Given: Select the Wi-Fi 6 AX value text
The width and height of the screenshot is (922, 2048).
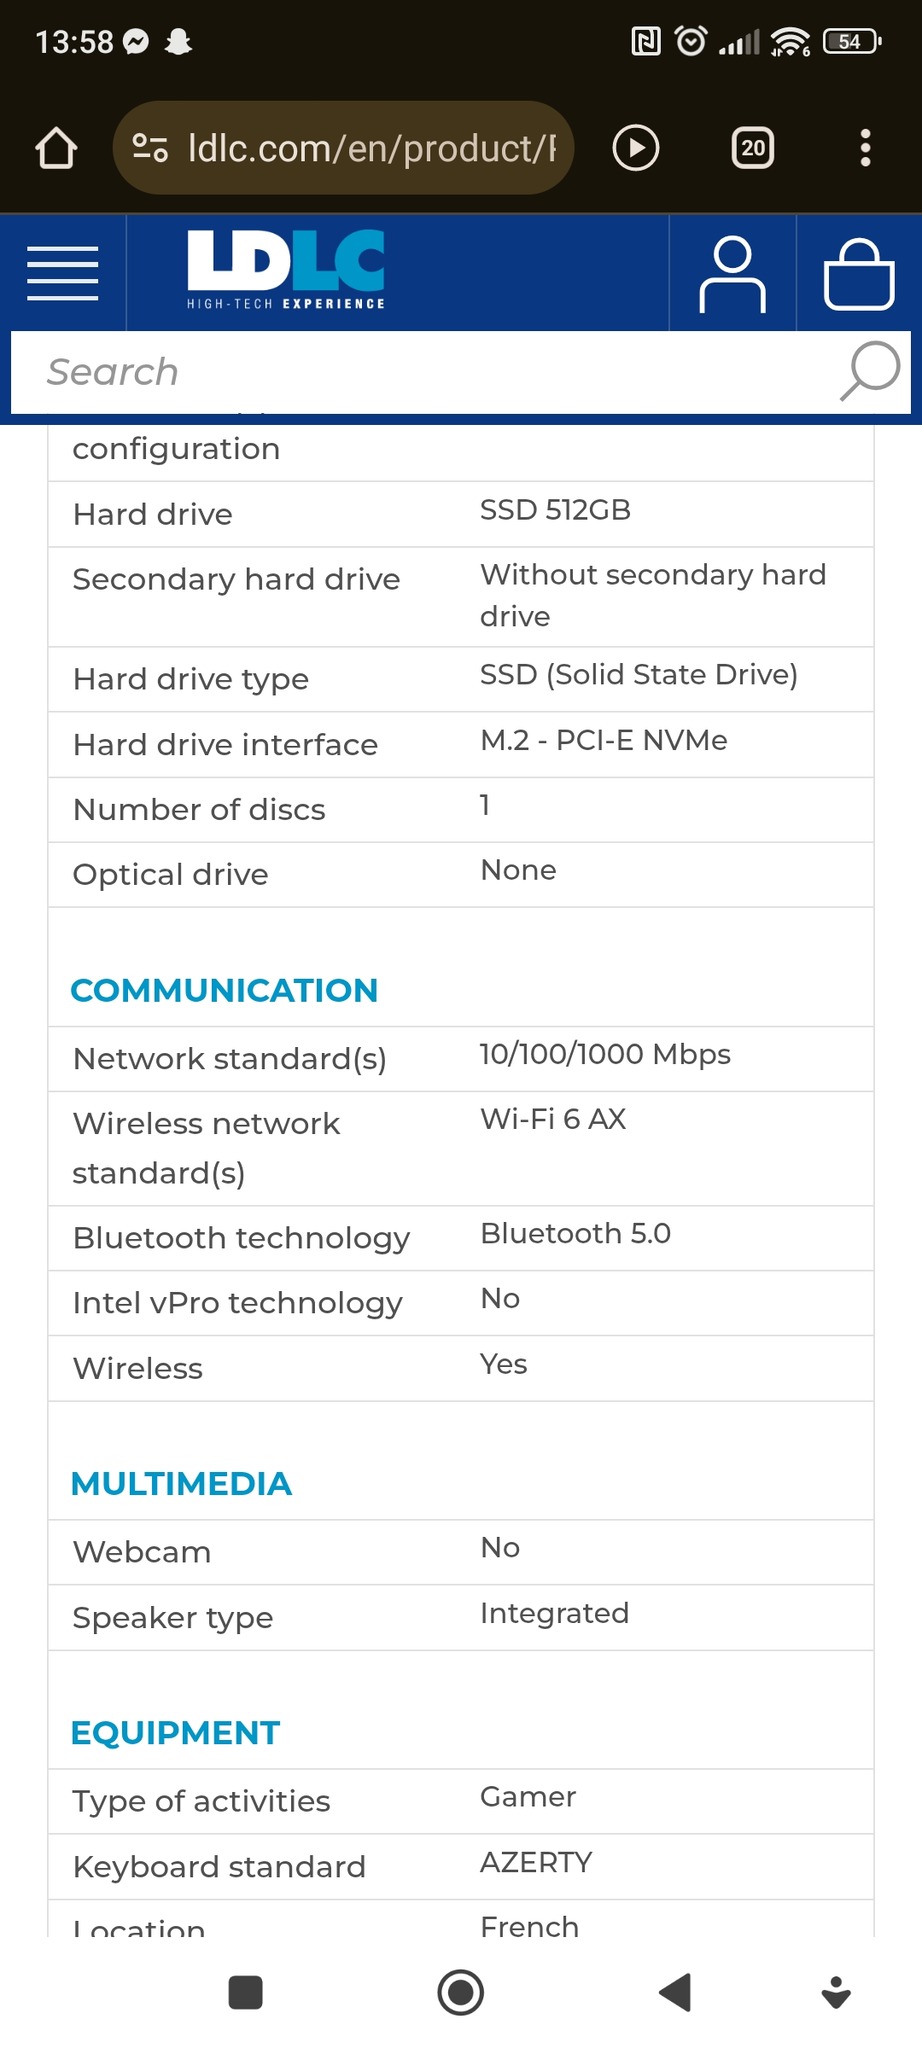Looking at the screenshot, I should coord(553,1119).
